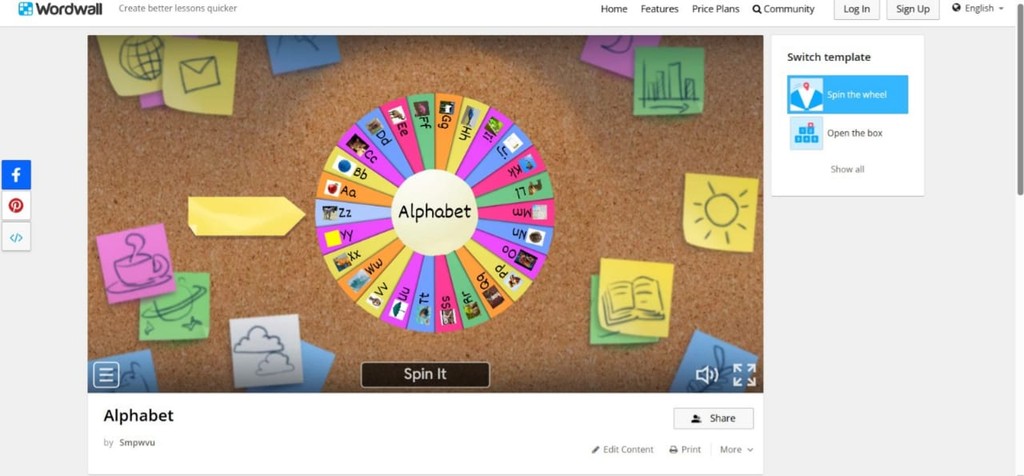Viewport: 1024px width, 476px height.
Task: Open the embed code icon
Action: click(16, 237)
